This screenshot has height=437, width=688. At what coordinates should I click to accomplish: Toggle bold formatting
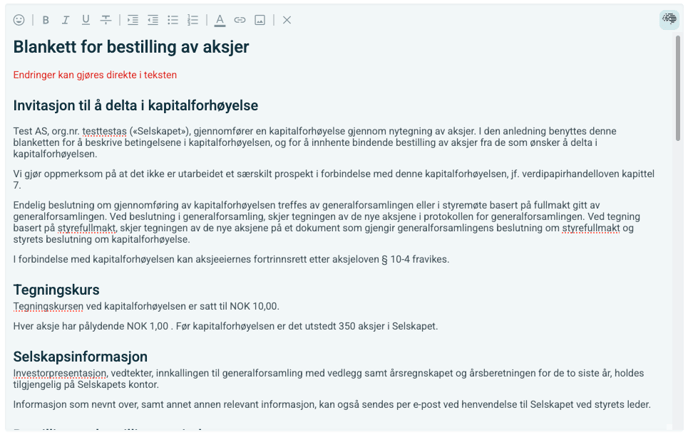tap(45, 20)
